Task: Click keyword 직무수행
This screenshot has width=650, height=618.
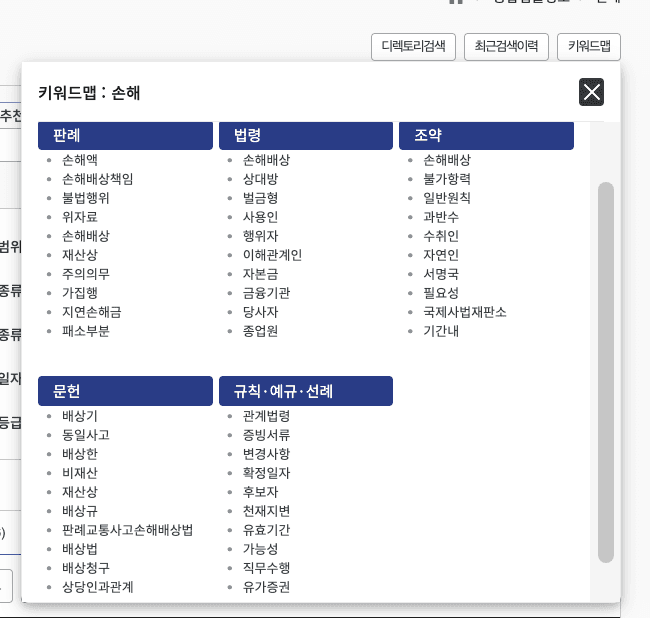Action: (267, 568)
